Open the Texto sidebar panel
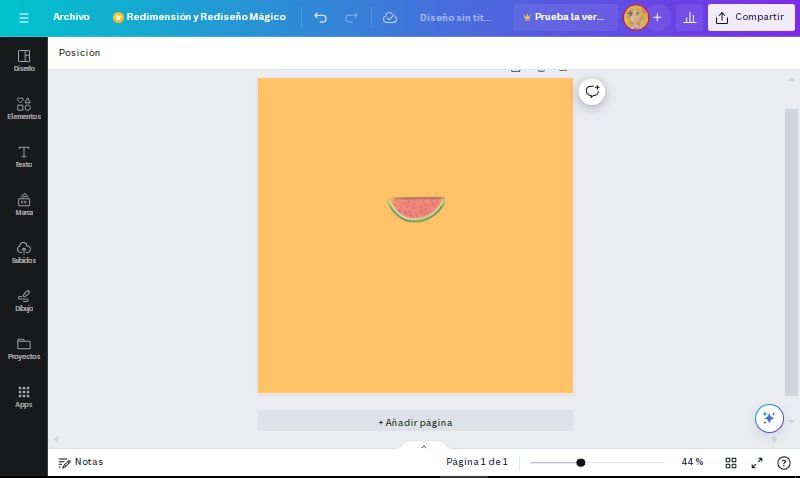The height and width of the screenshot is (478, 800). [x=24, y=157]
